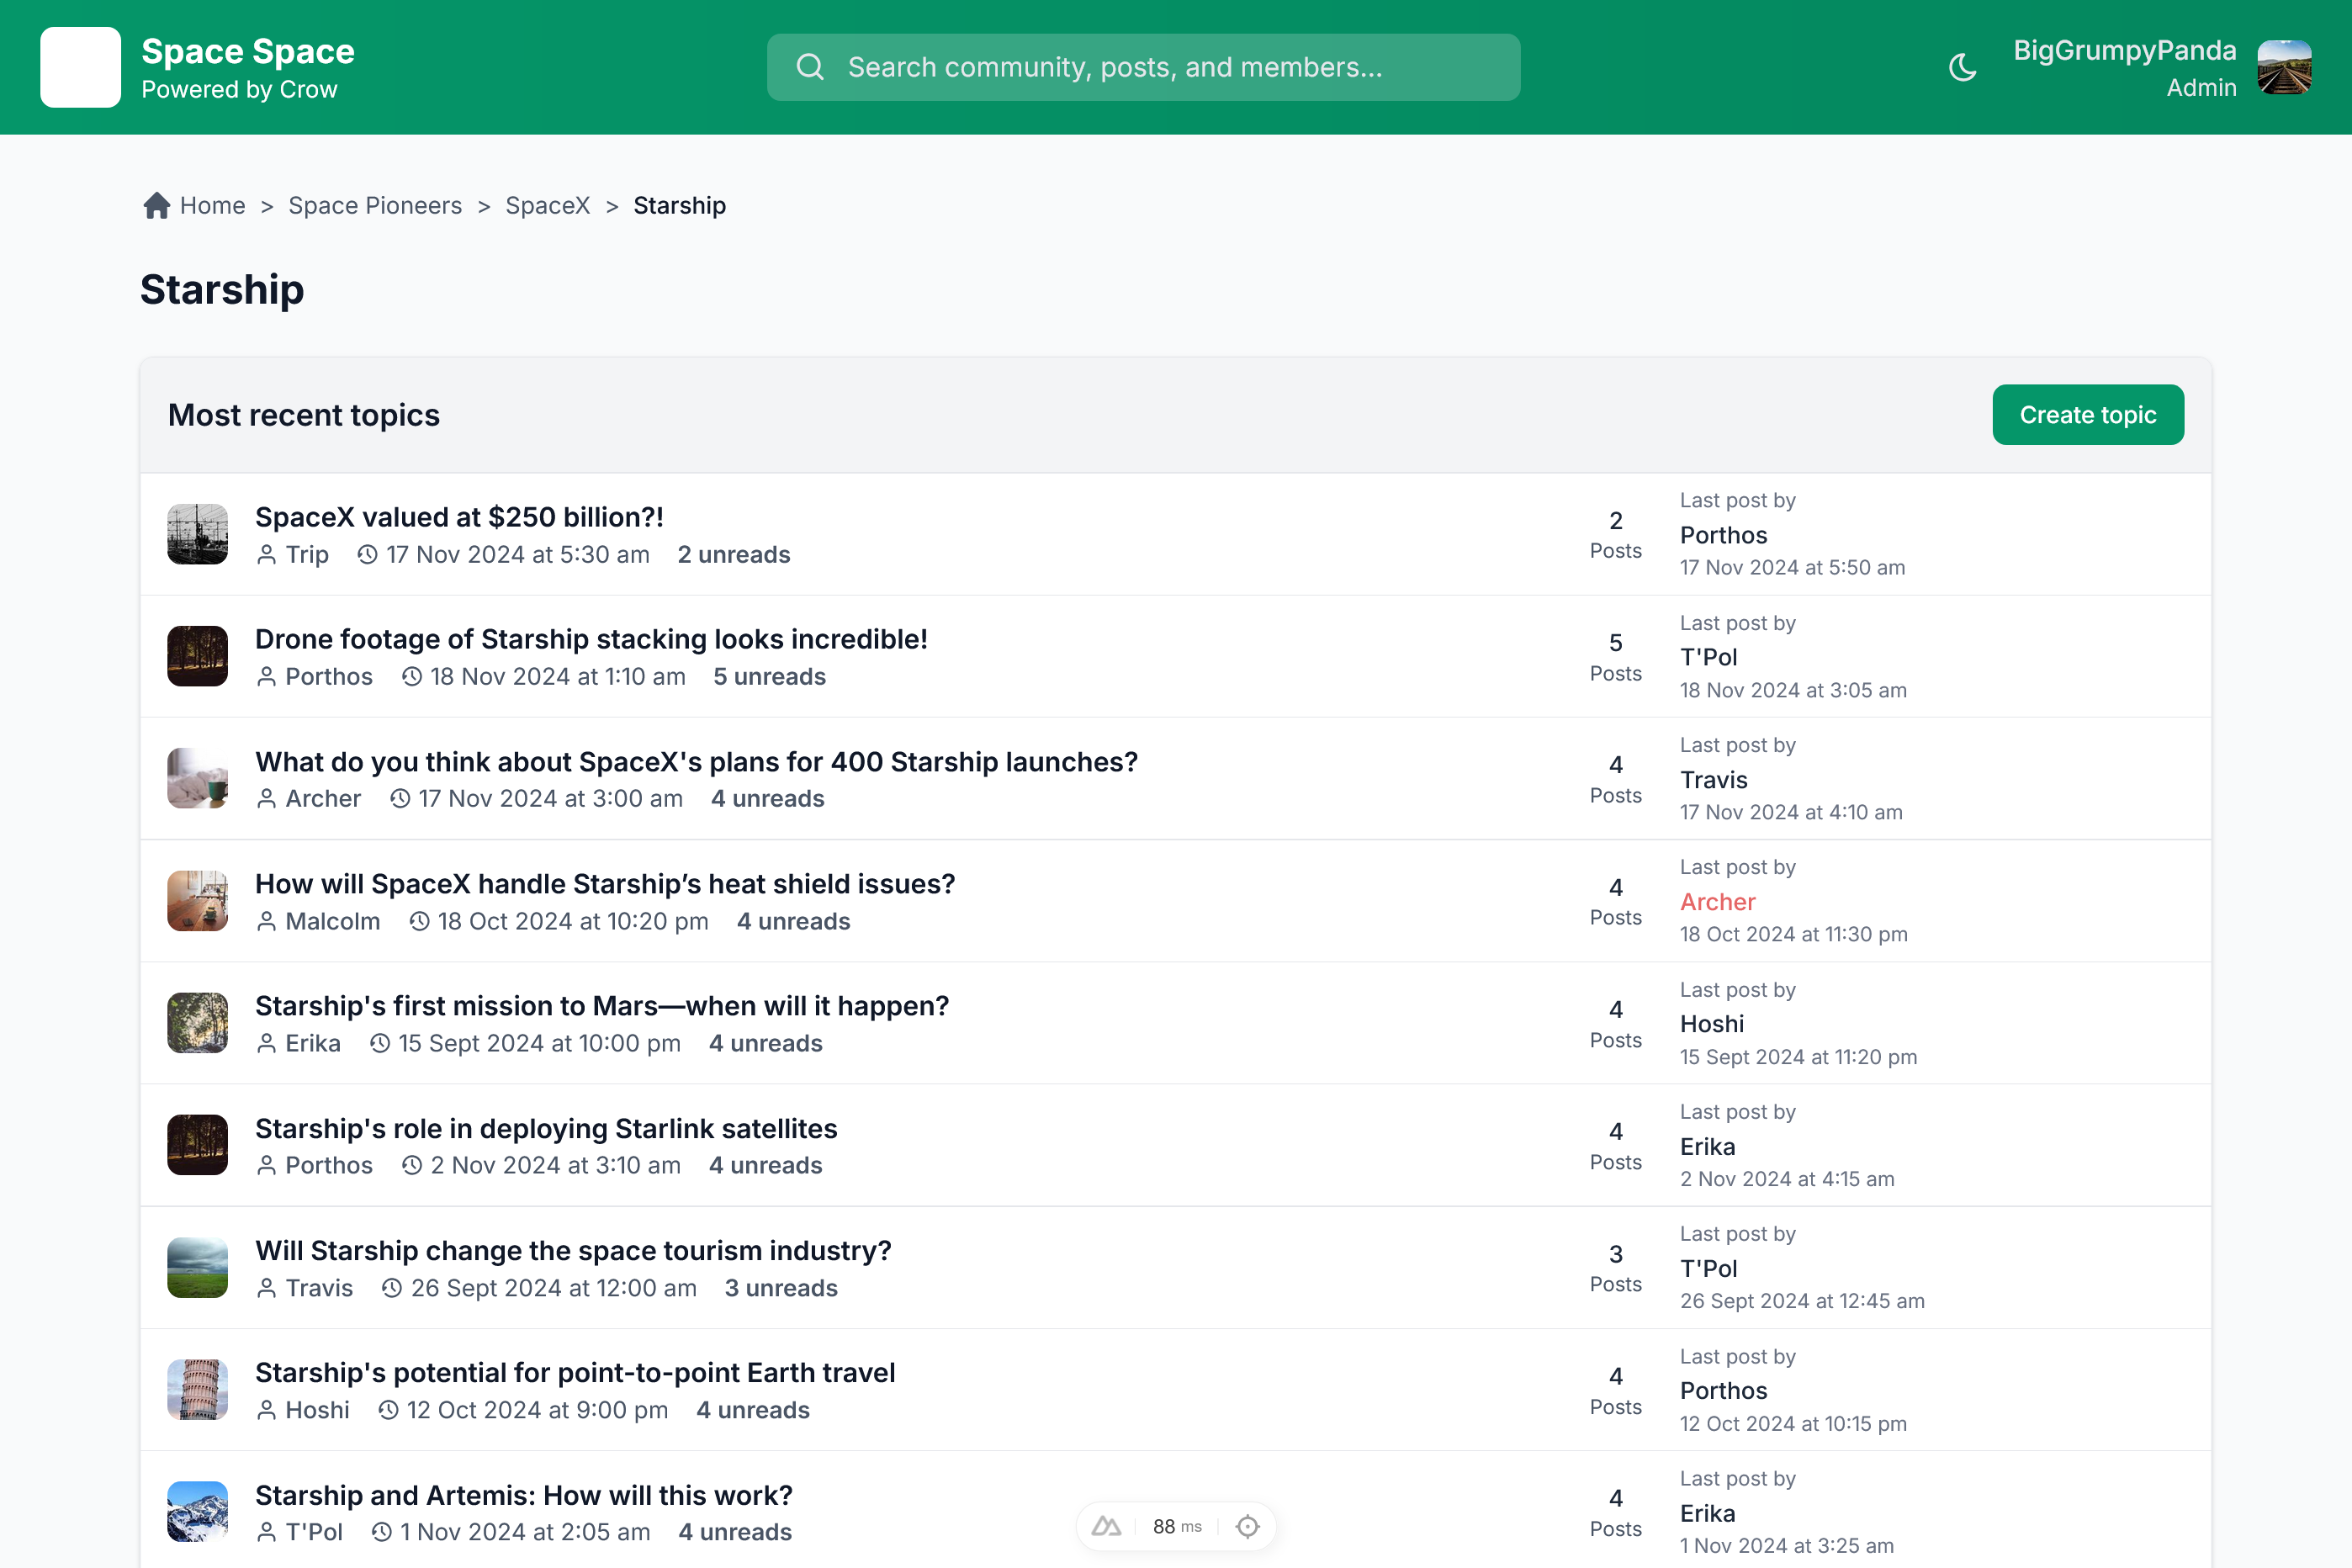Viewport: 2352px width, 1568px height.
Task: Click the mountain avatar for T'Pol topic
Action: click(x=197, y=1511)
